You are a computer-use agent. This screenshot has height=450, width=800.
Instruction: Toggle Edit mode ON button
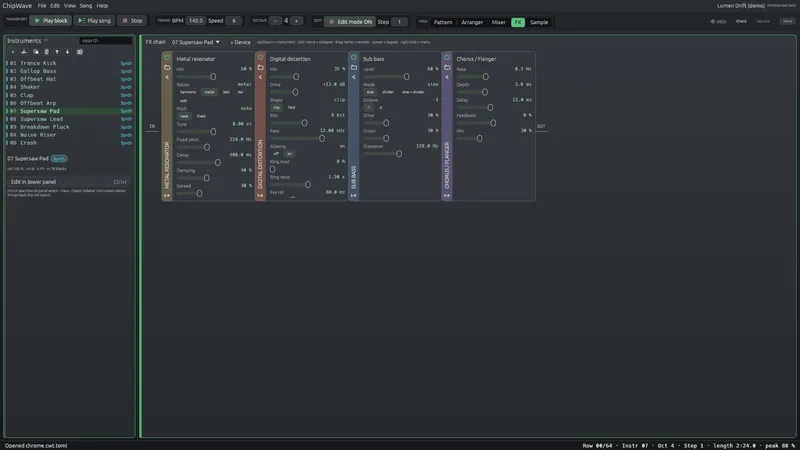pos(350,22)
